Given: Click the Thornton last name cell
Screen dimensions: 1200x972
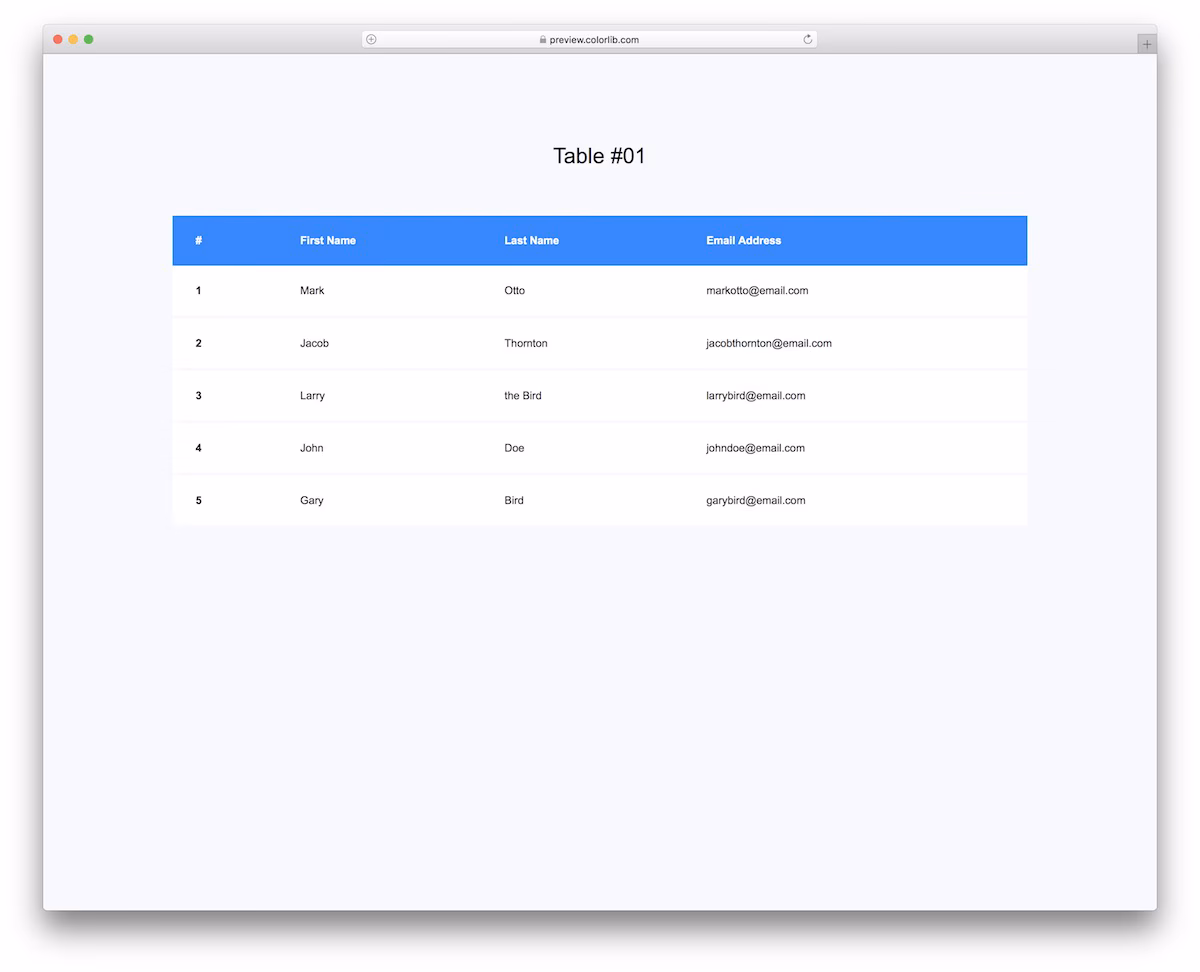Looking at the screenshot, I should tap(526, 343).
